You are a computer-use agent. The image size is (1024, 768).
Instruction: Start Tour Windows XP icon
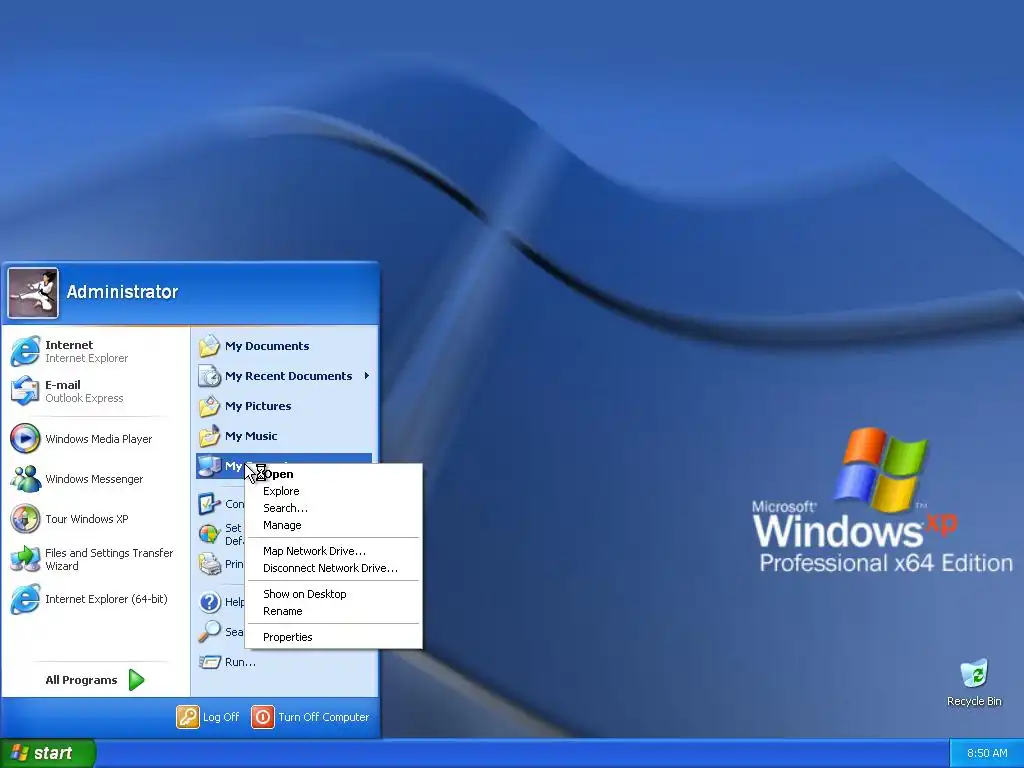click(x=25, y=519)
